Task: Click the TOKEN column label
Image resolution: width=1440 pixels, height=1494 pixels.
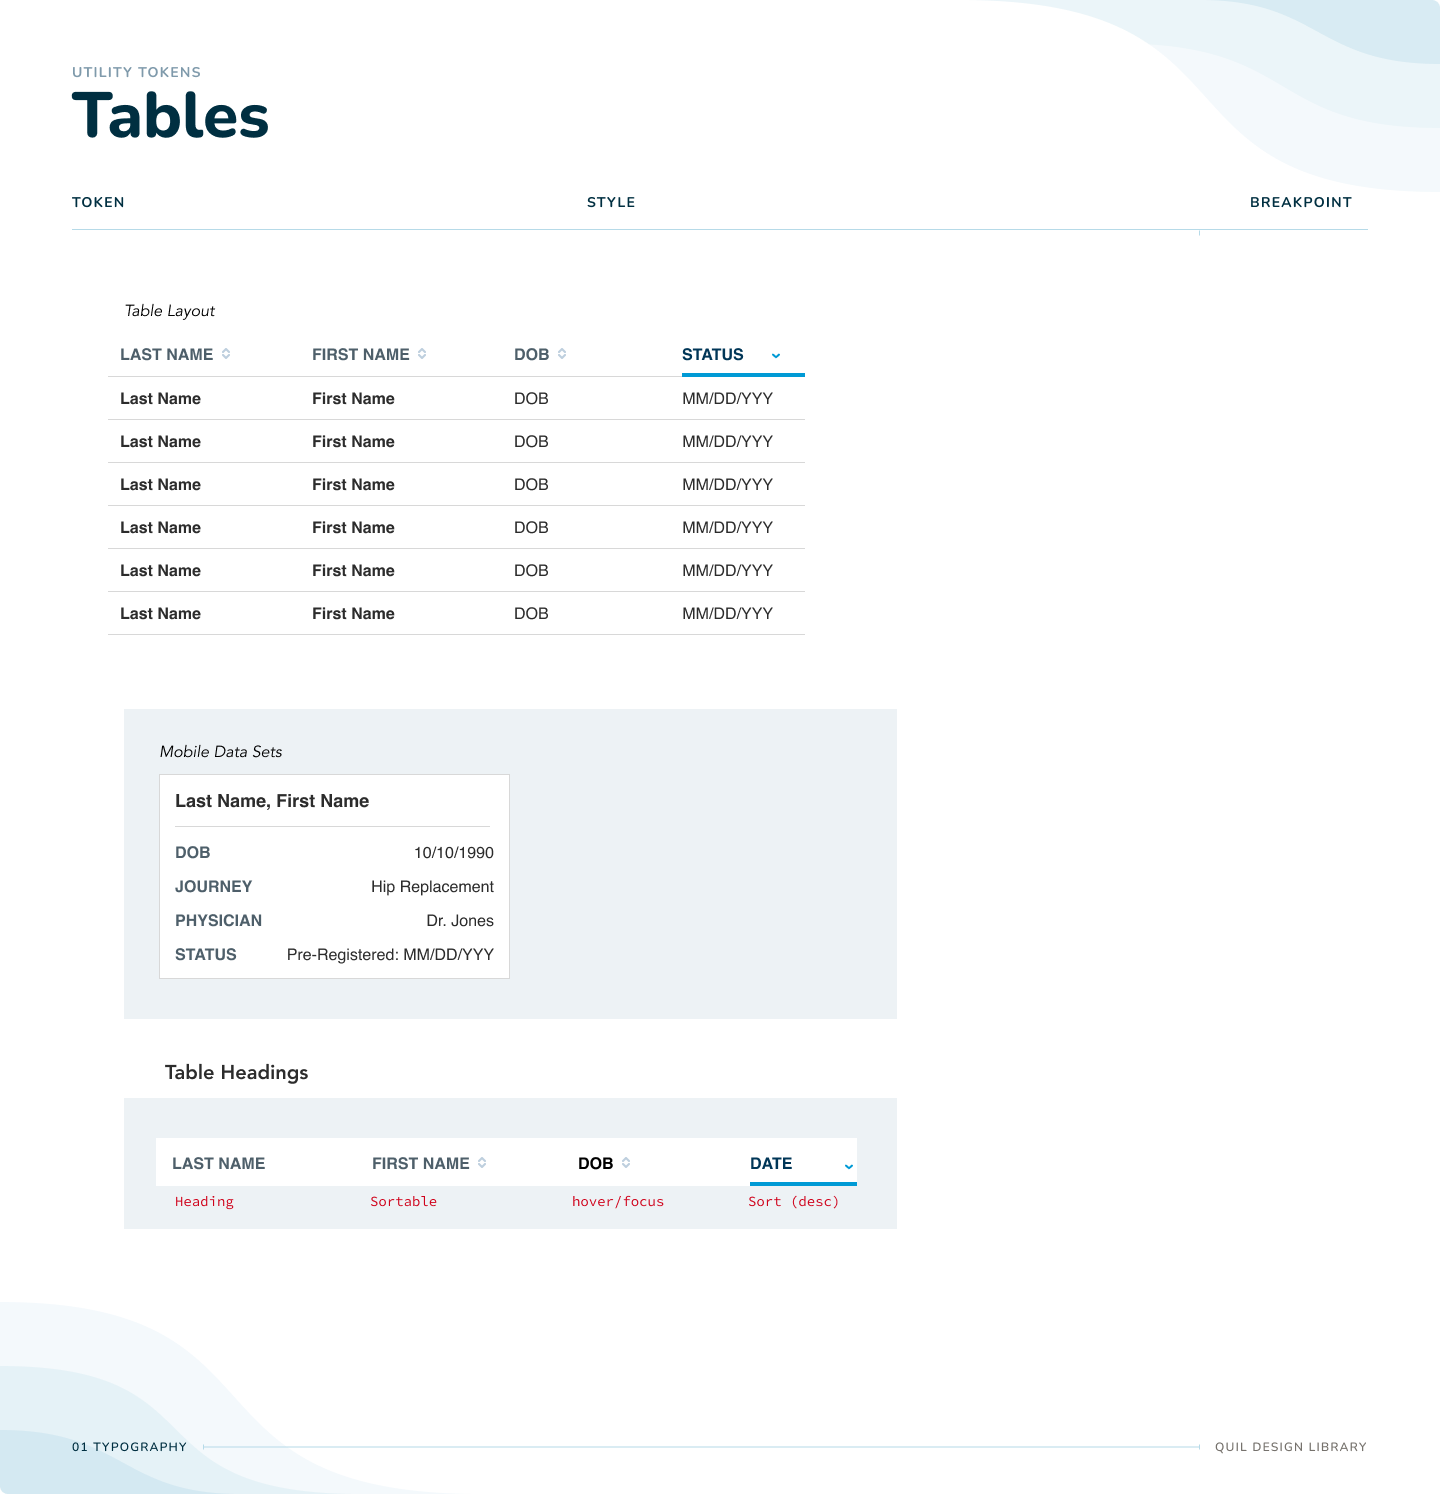Action: tap(98, 202)
